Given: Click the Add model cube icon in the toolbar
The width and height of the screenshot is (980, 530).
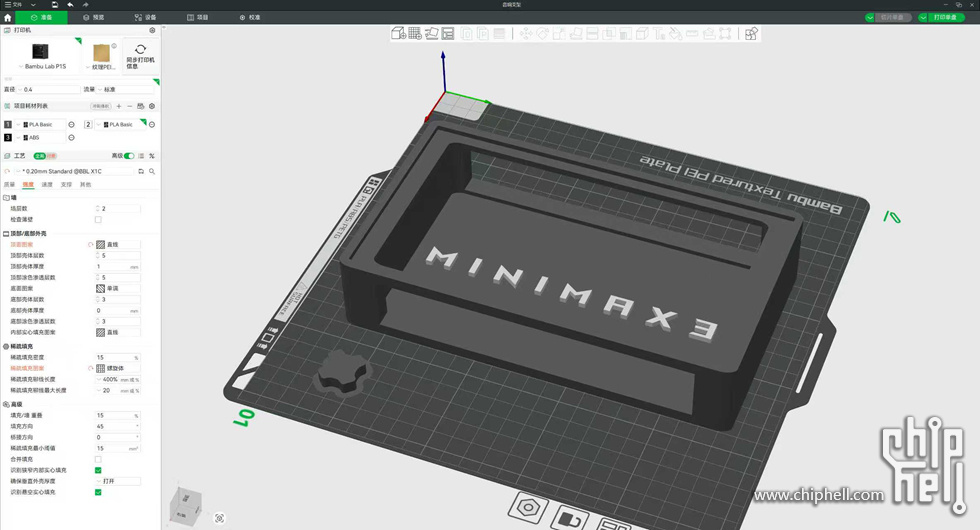Looking at the screenshot, I should [x=398, y=33].
